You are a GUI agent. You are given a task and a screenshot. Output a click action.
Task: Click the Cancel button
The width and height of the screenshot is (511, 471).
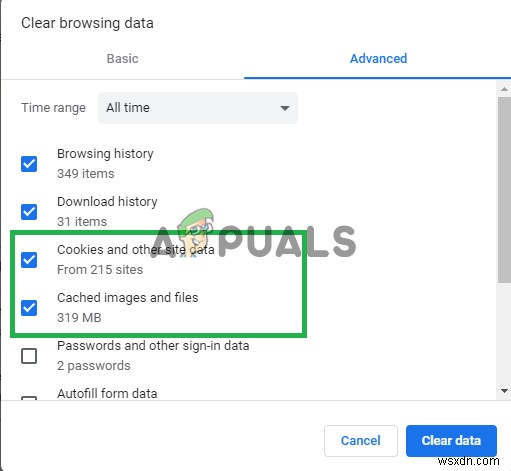click(x=361, y=441)
